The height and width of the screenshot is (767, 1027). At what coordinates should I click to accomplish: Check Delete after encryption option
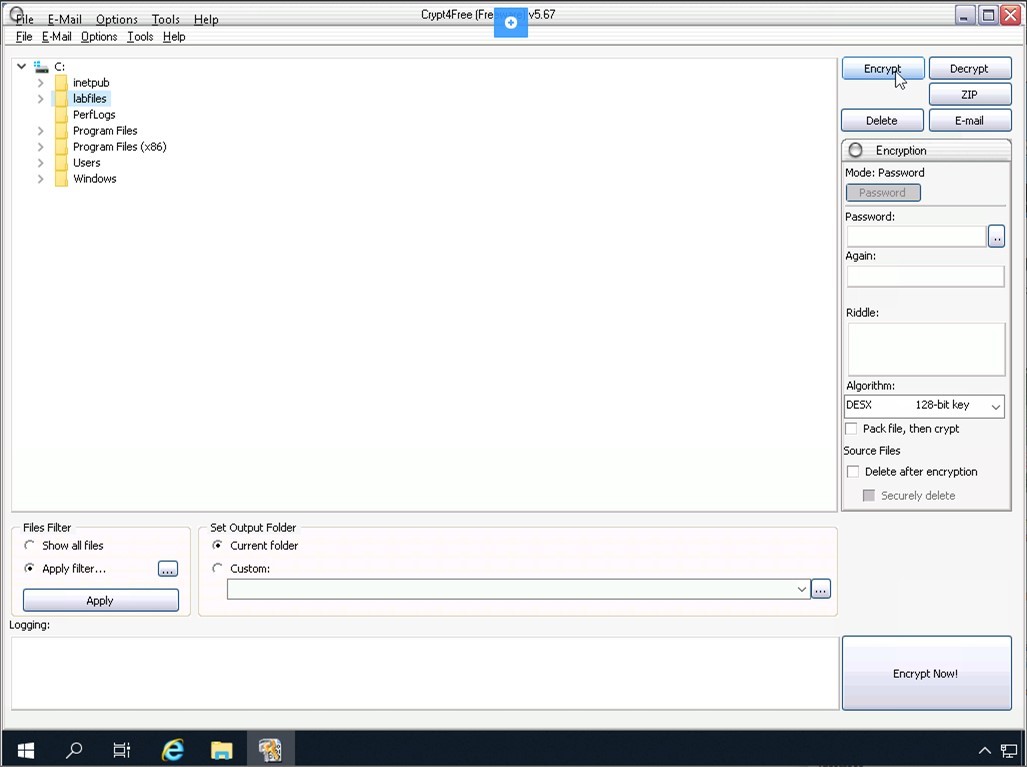click(x=853, y=472)
